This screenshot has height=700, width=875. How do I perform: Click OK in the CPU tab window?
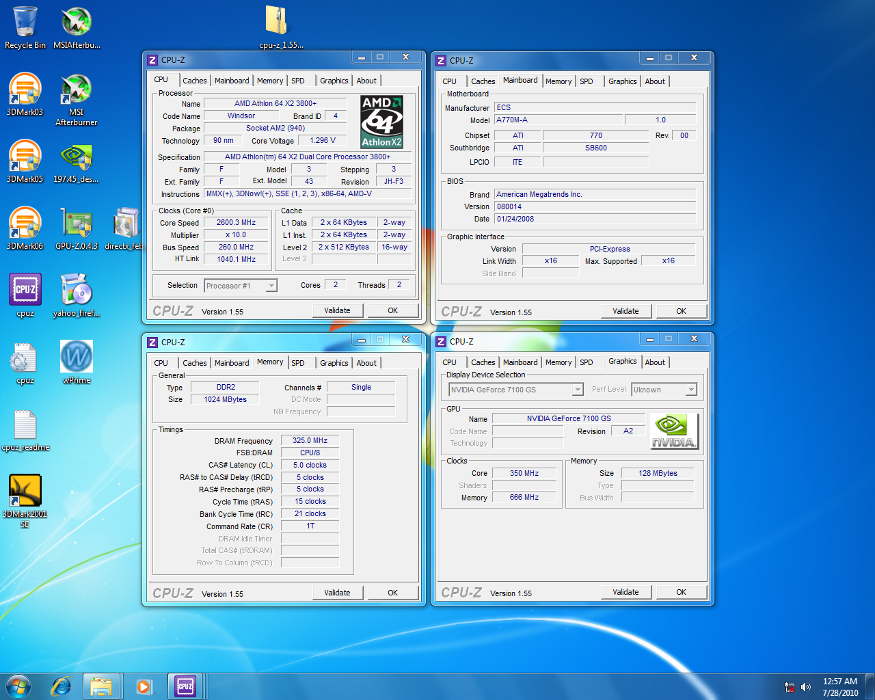tap(393, 310)
